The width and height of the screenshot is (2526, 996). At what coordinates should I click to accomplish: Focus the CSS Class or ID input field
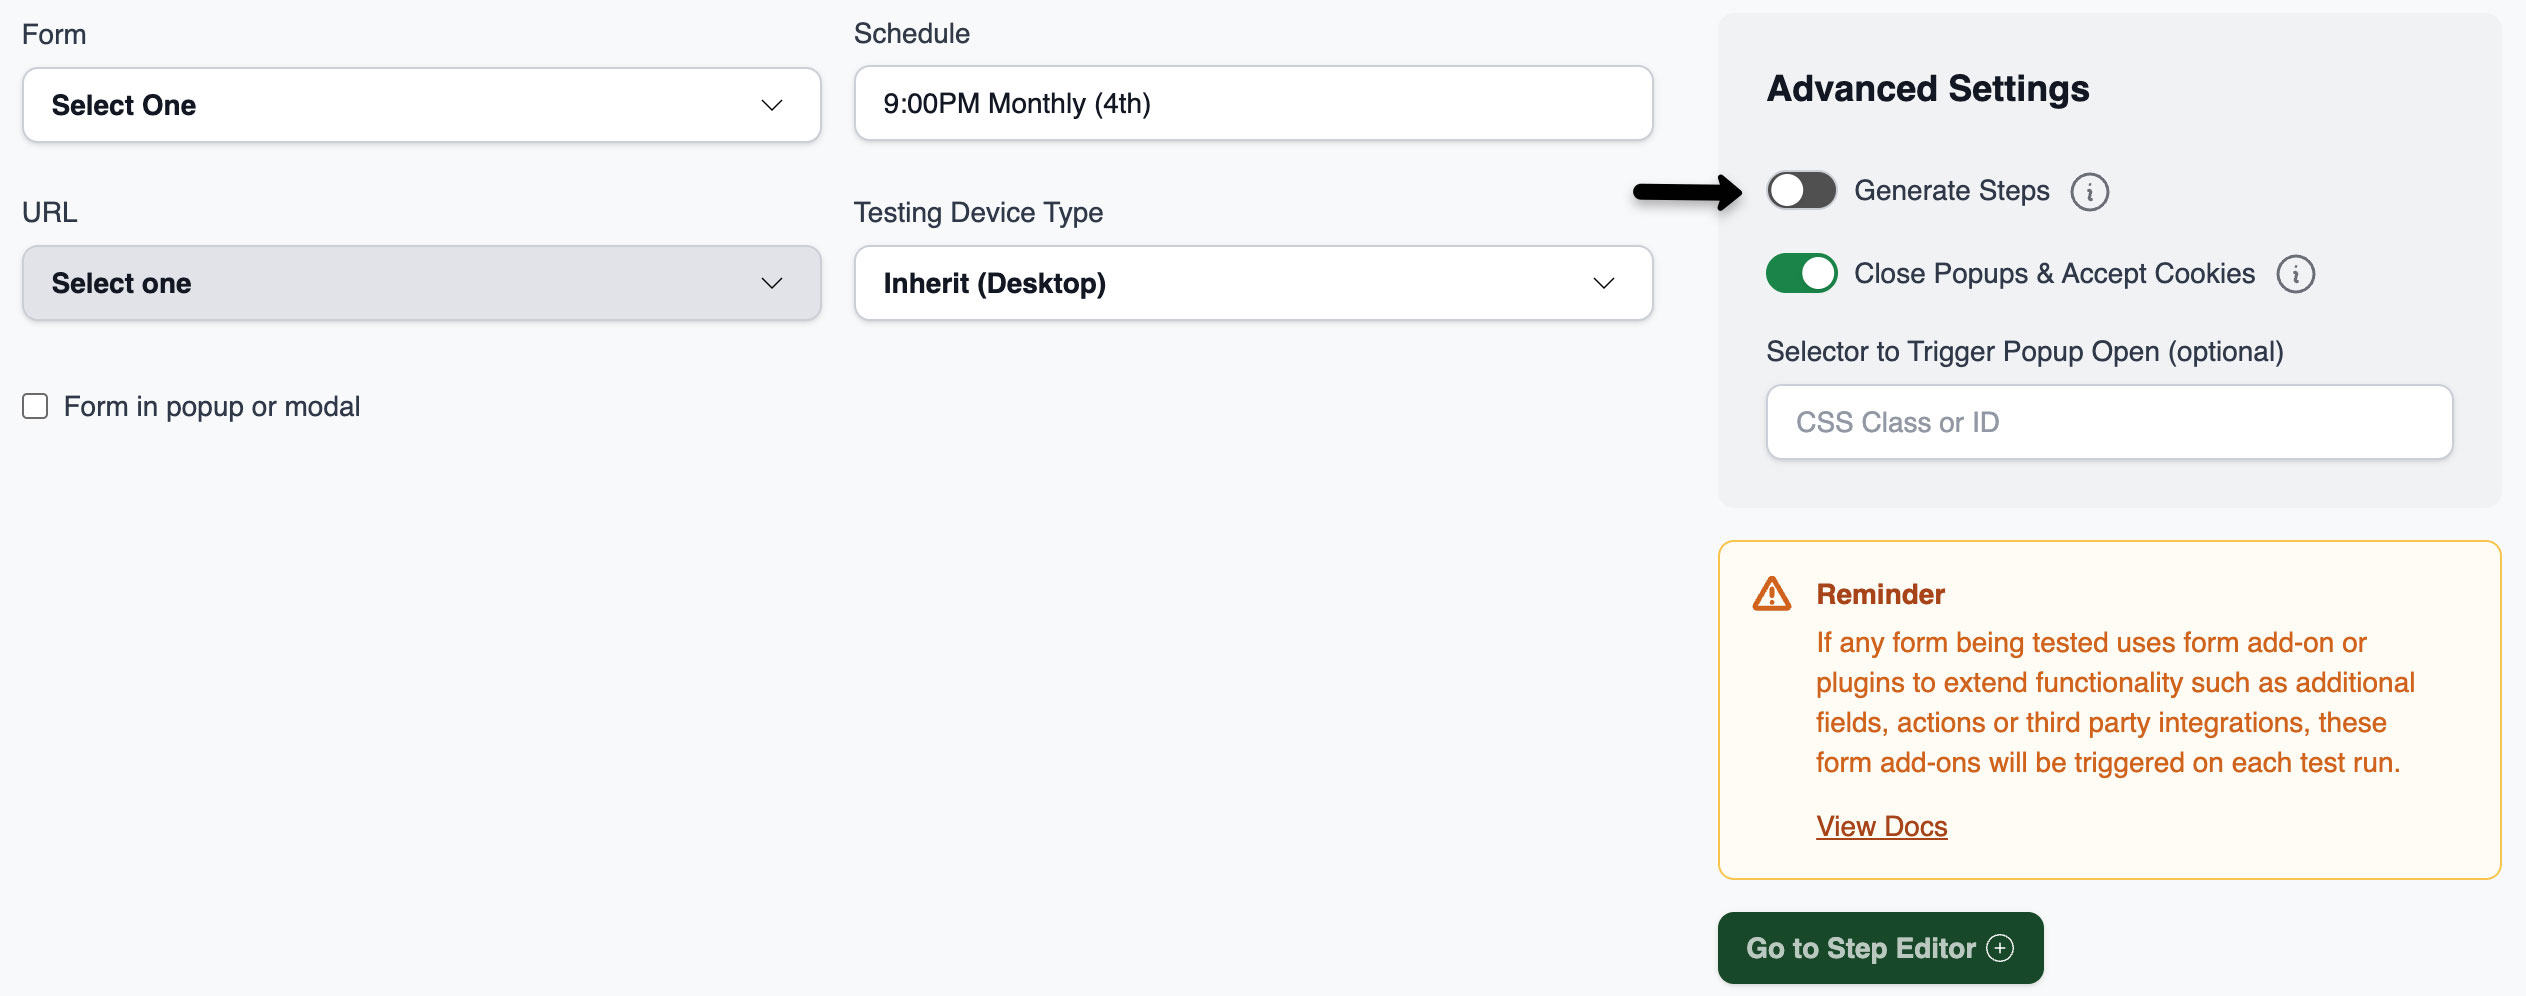click(x=2108, y=422)
